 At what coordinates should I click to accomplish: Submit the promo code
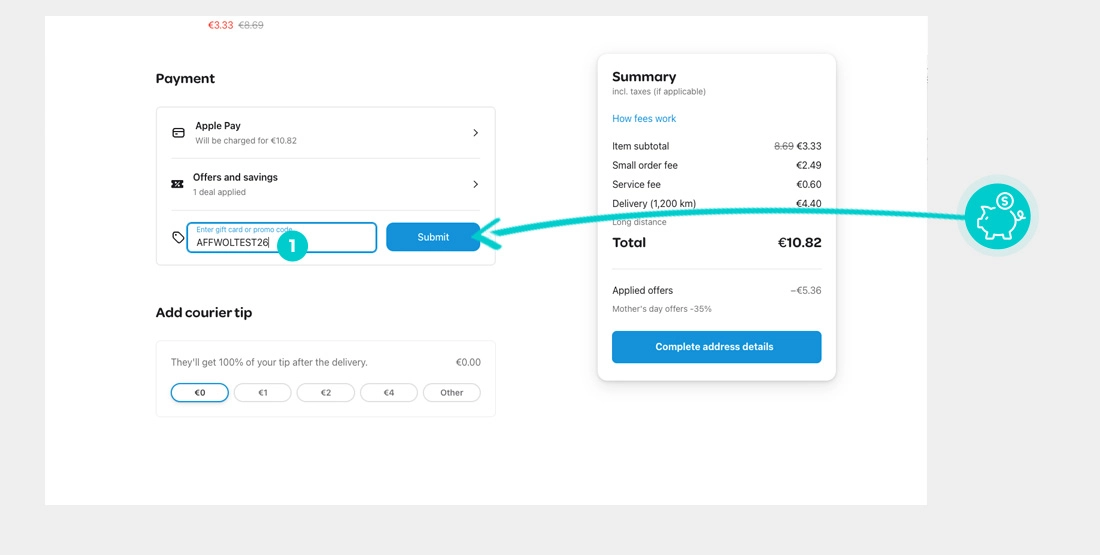coord(433,237)
